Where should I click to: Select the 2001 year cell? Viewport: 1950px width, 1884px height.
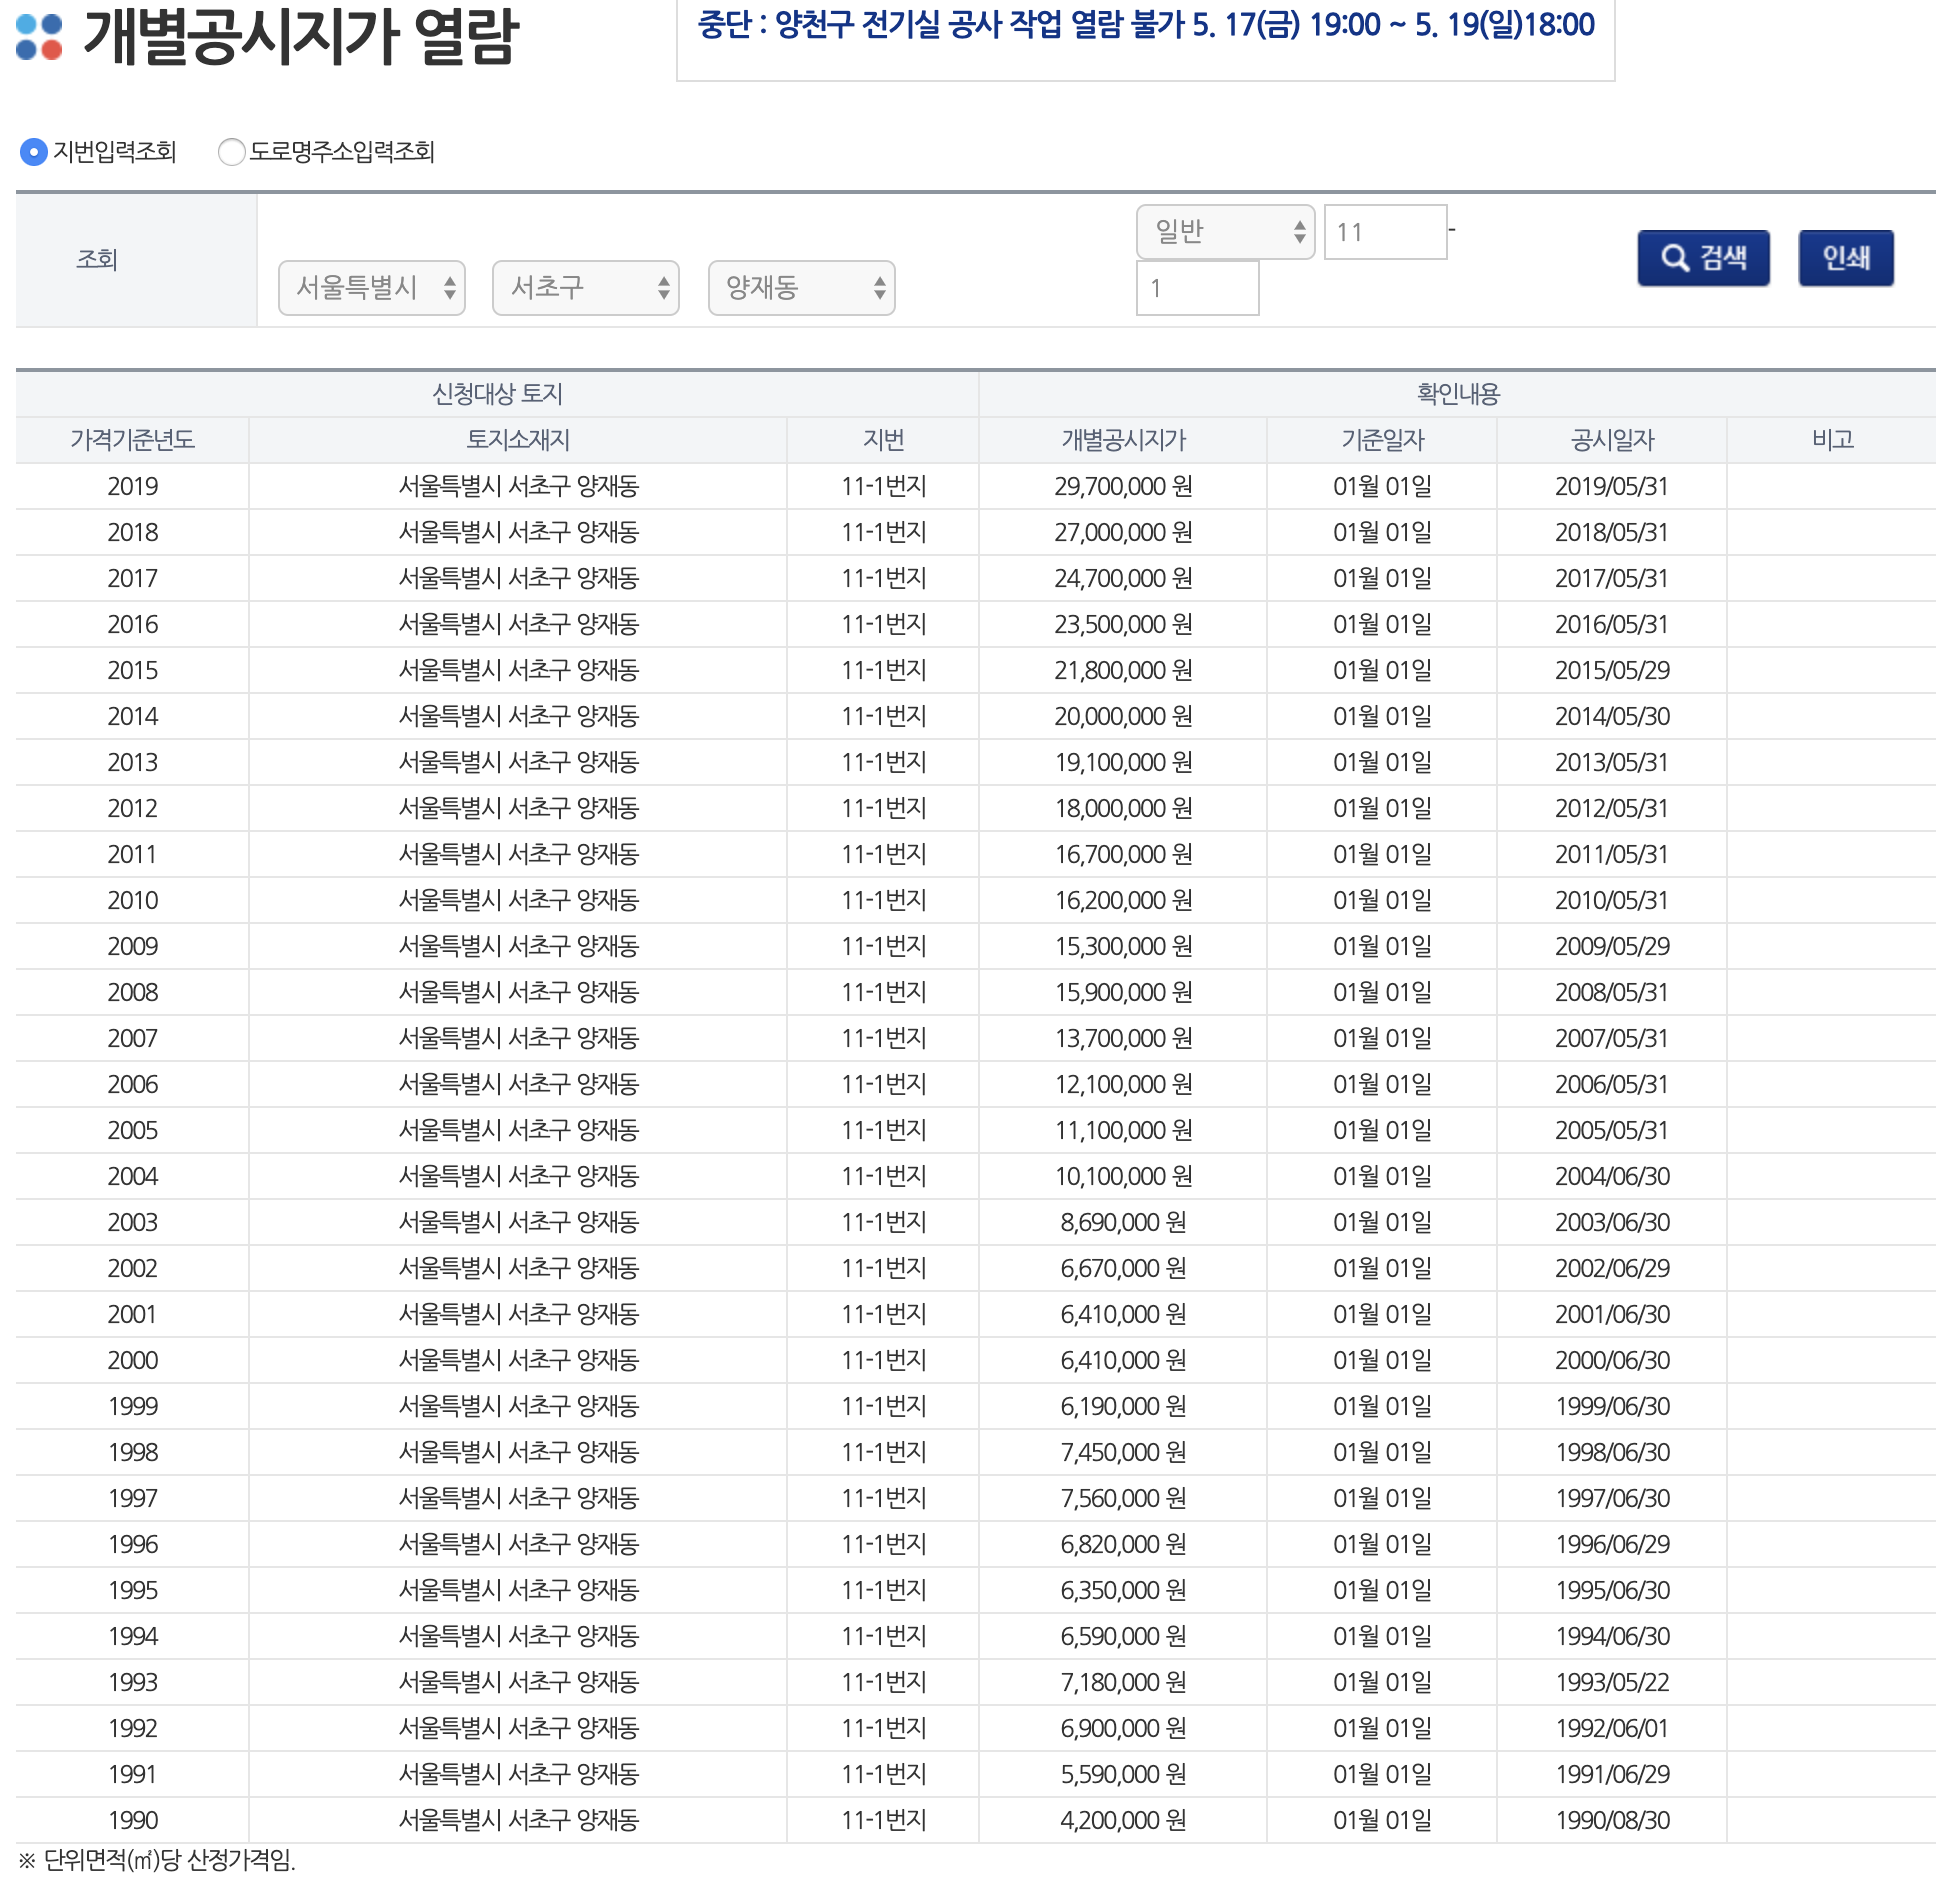pos(132,1314)
